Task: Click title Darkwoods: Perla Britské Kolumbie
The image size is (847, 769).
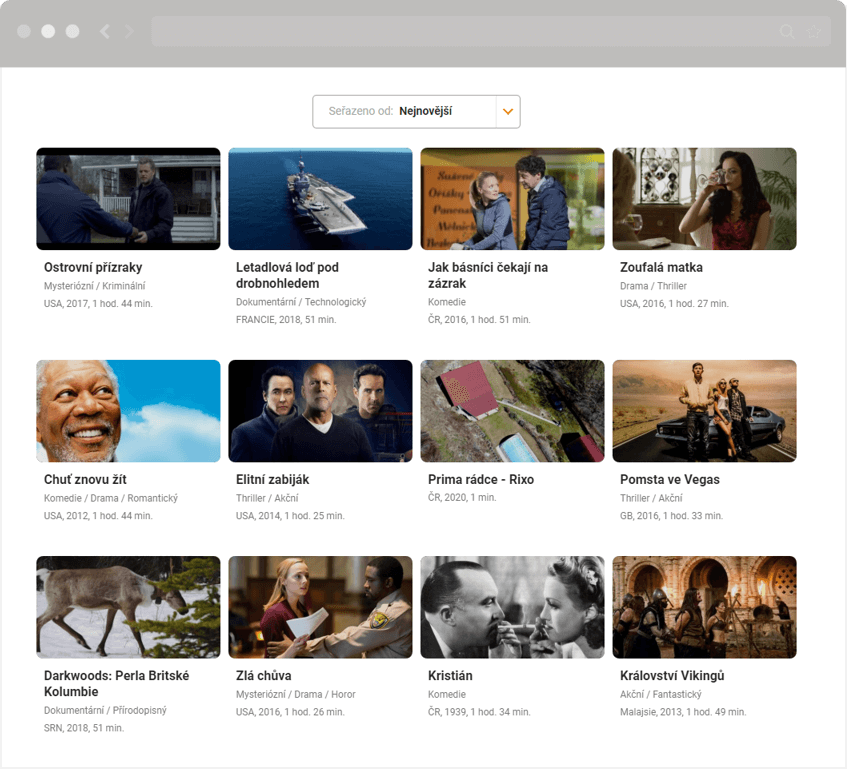Action: coord(117,684)
